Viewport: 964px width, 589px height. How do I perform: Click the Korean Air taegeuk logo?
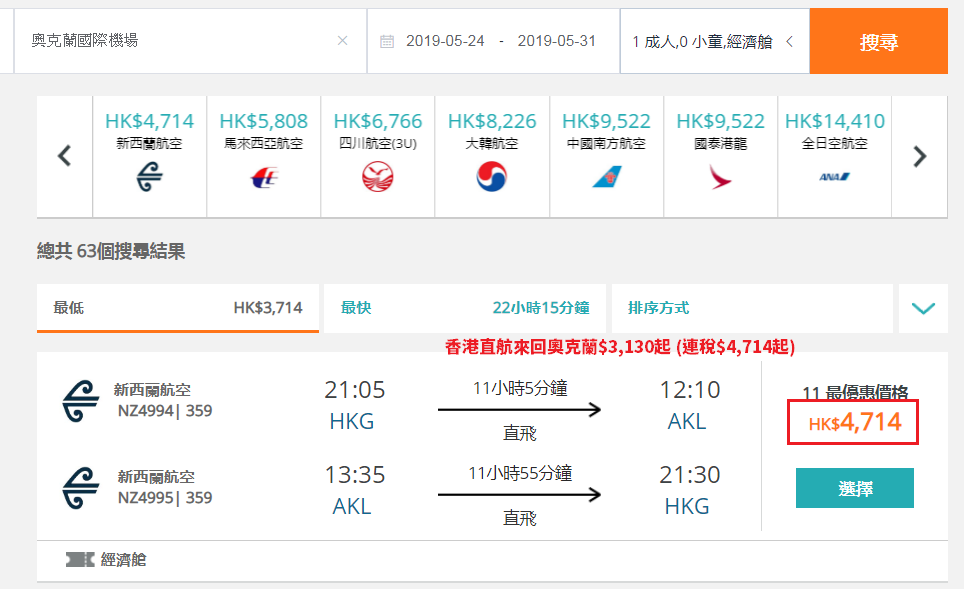point(492,176)
